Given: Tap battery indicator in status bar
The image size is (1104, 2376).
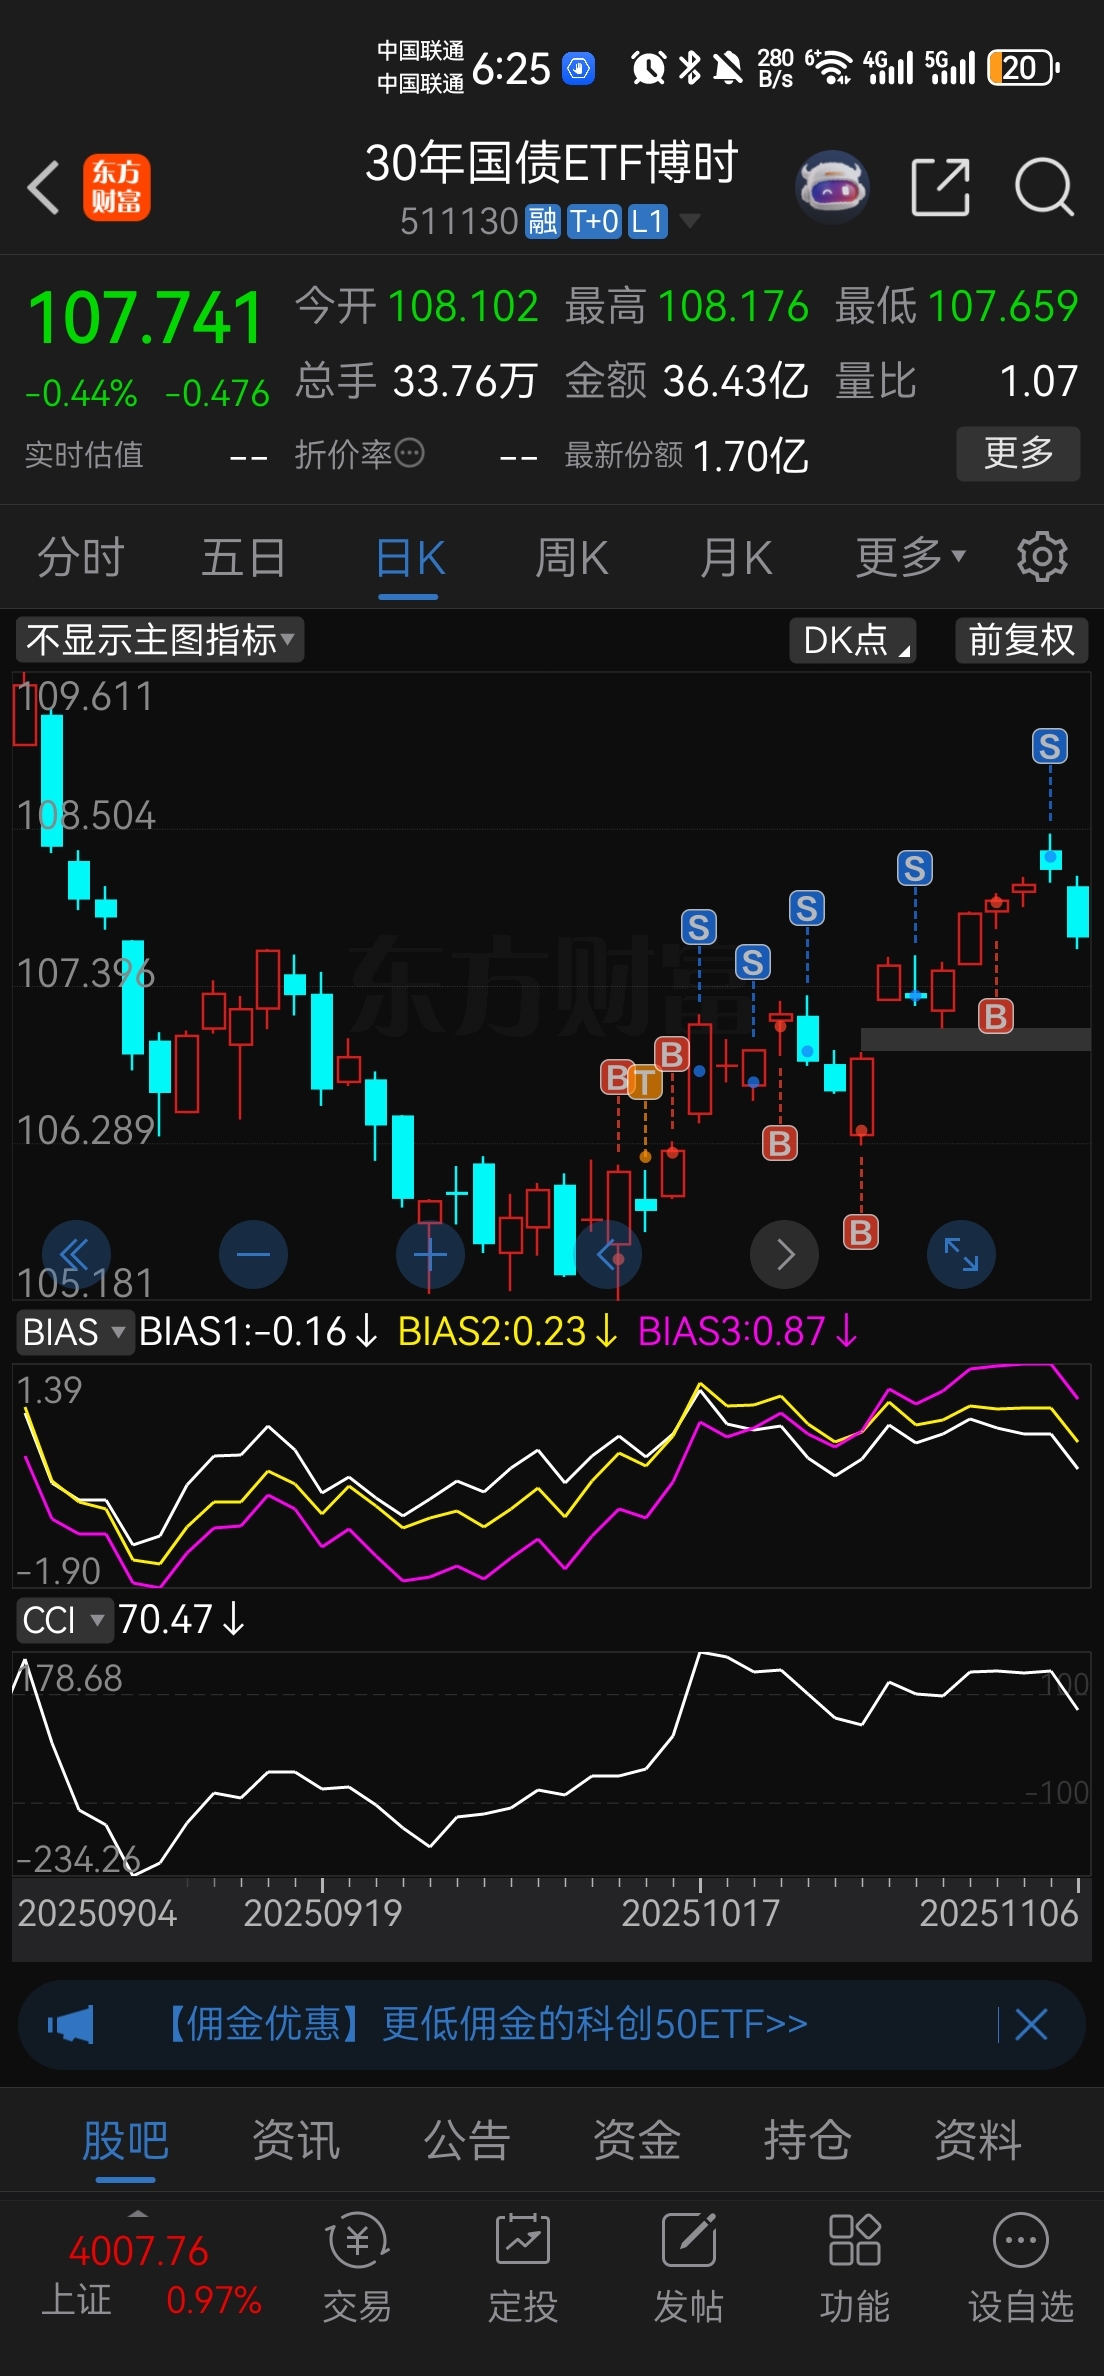Looking at the screenshot, I should [x=1023, y=68].
